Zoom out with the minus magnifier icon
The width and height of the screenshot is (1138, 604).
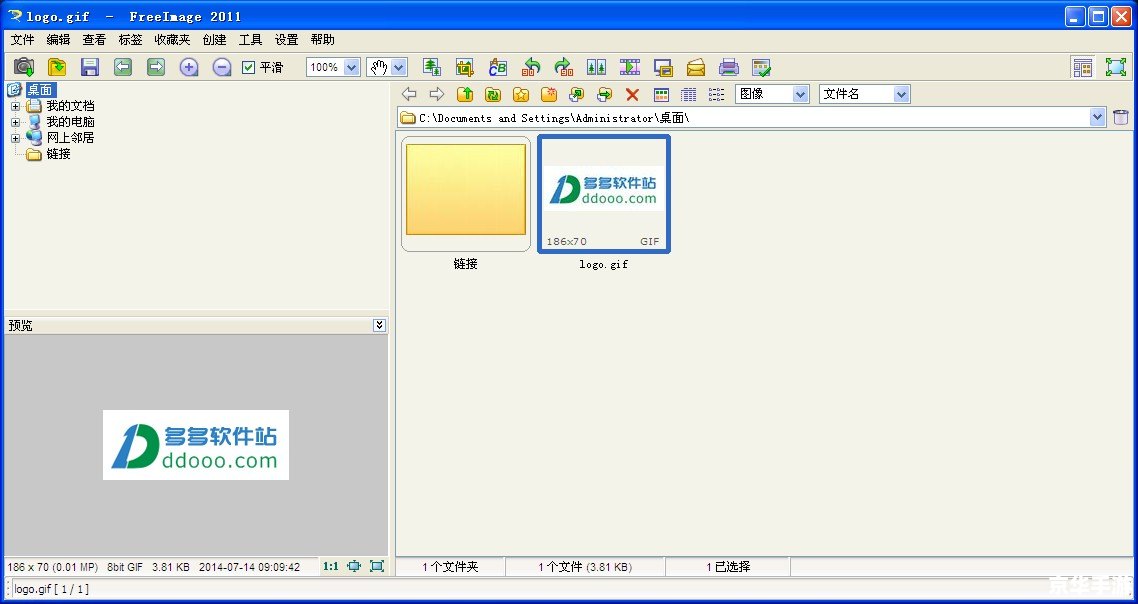tap(222, 68)
